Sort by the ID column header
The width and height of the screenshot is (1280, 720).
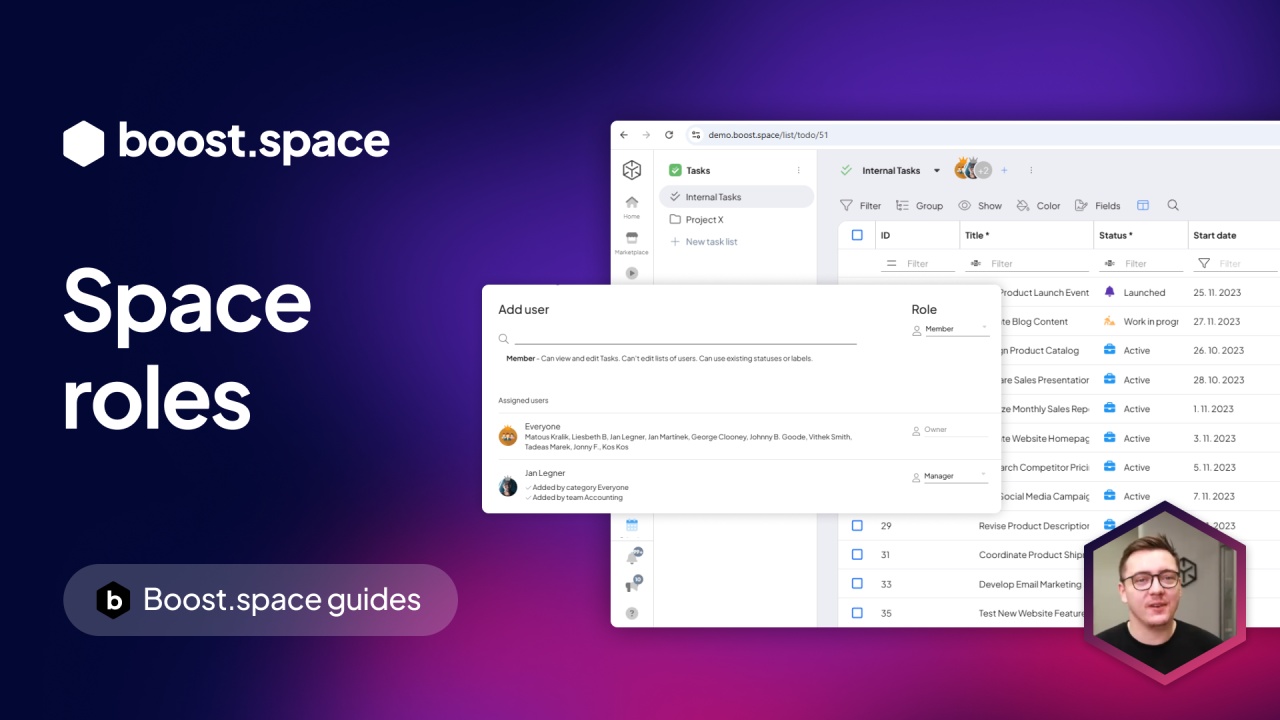885,235
